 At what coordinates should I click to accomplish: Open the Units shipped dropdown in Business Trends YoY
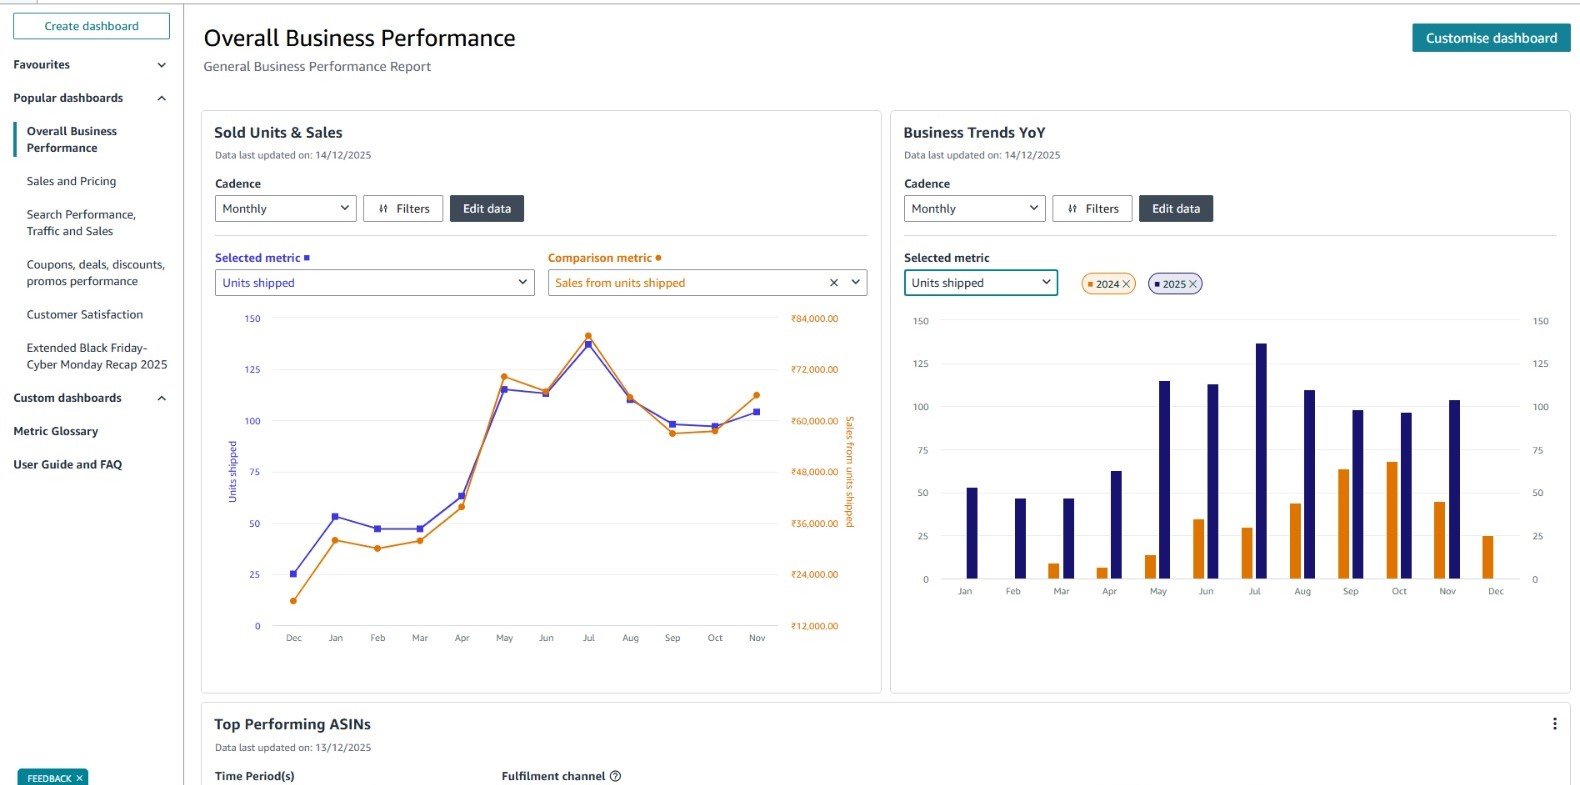pos(980,283)
